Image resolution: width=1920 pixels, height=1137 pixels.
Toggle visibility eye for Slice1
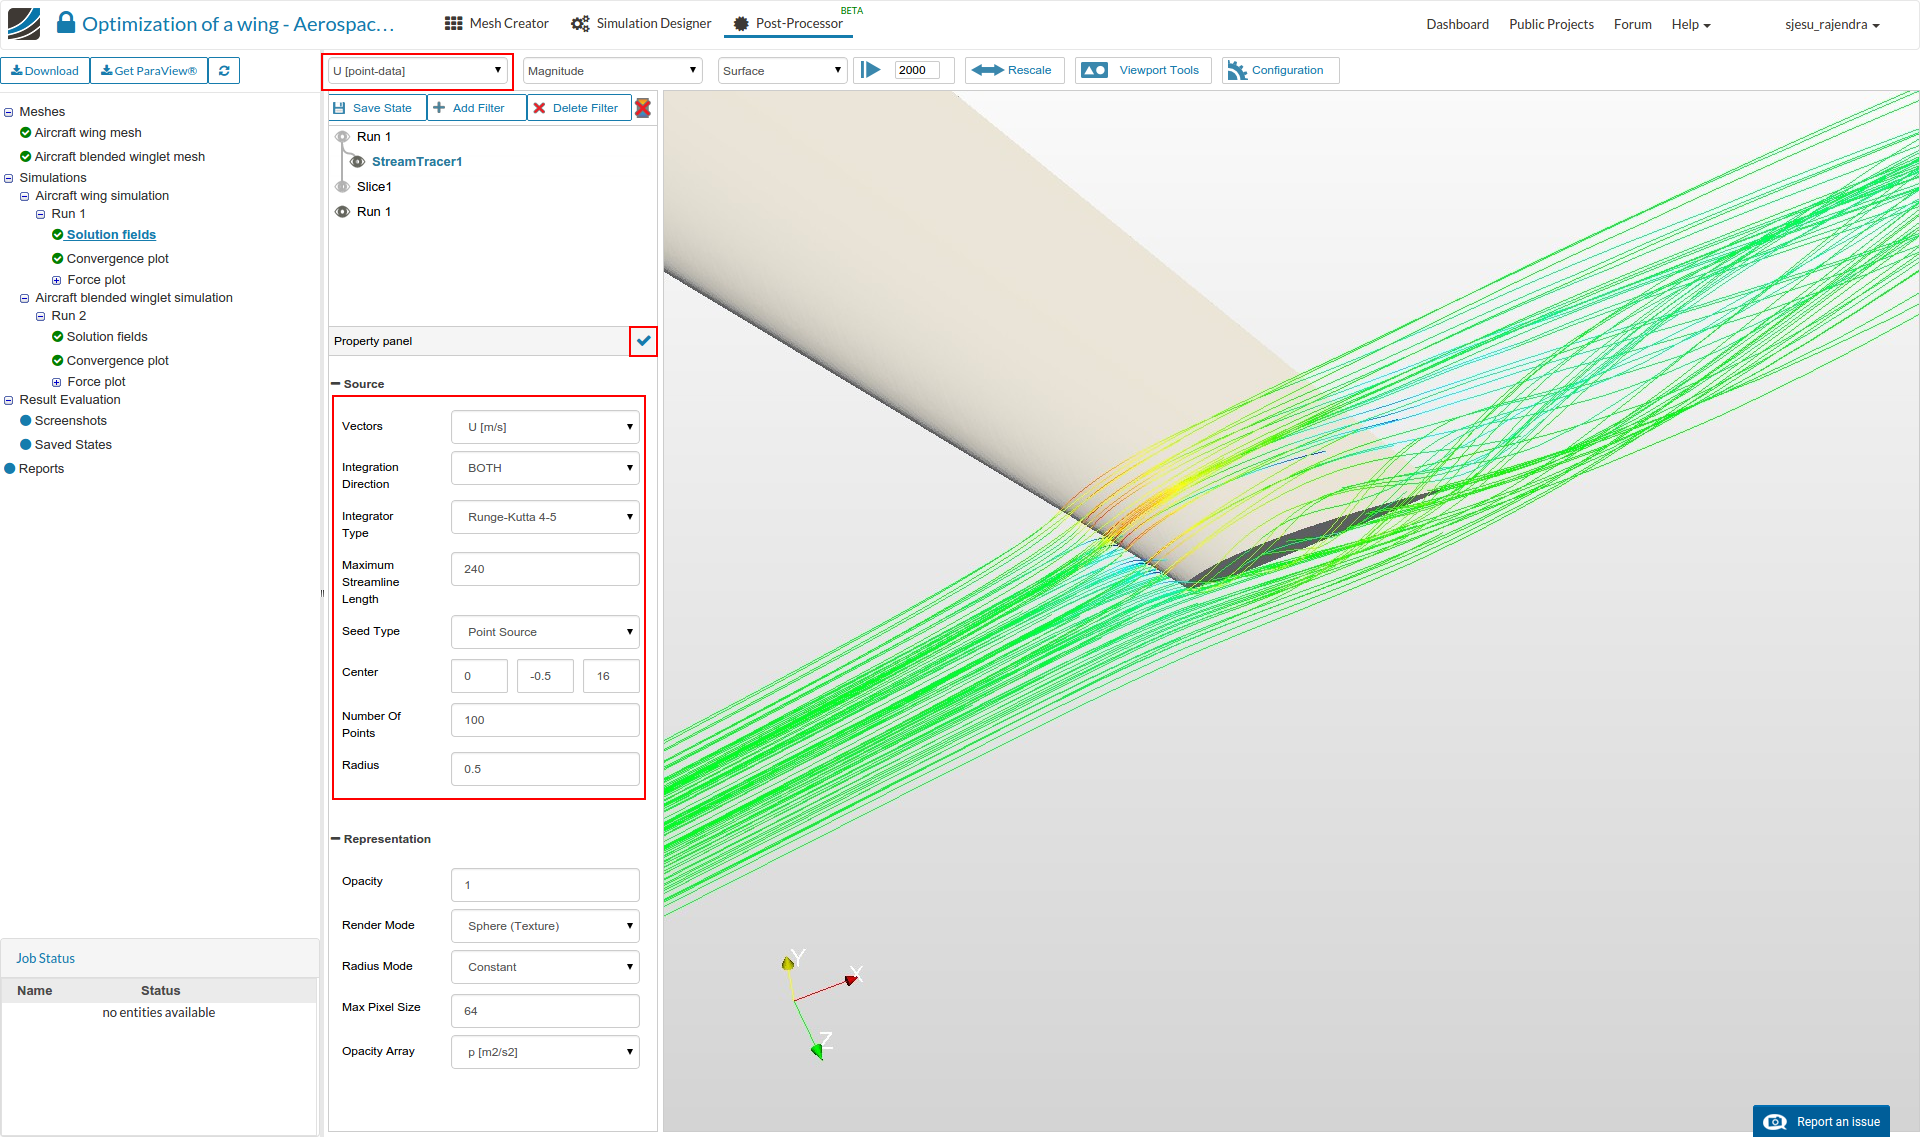342,187
